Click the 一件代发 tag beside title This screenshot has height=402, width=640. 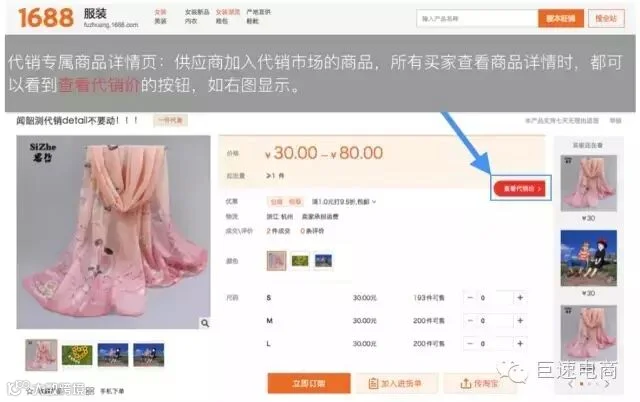point(171,120)
